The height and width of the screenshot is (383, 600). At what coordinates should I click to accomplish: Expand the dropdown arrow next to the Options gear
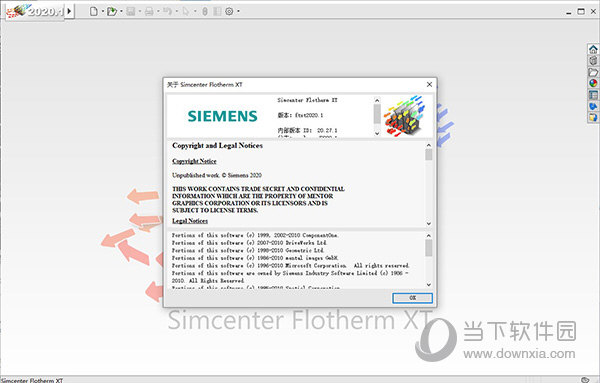(x=238, y=11)
